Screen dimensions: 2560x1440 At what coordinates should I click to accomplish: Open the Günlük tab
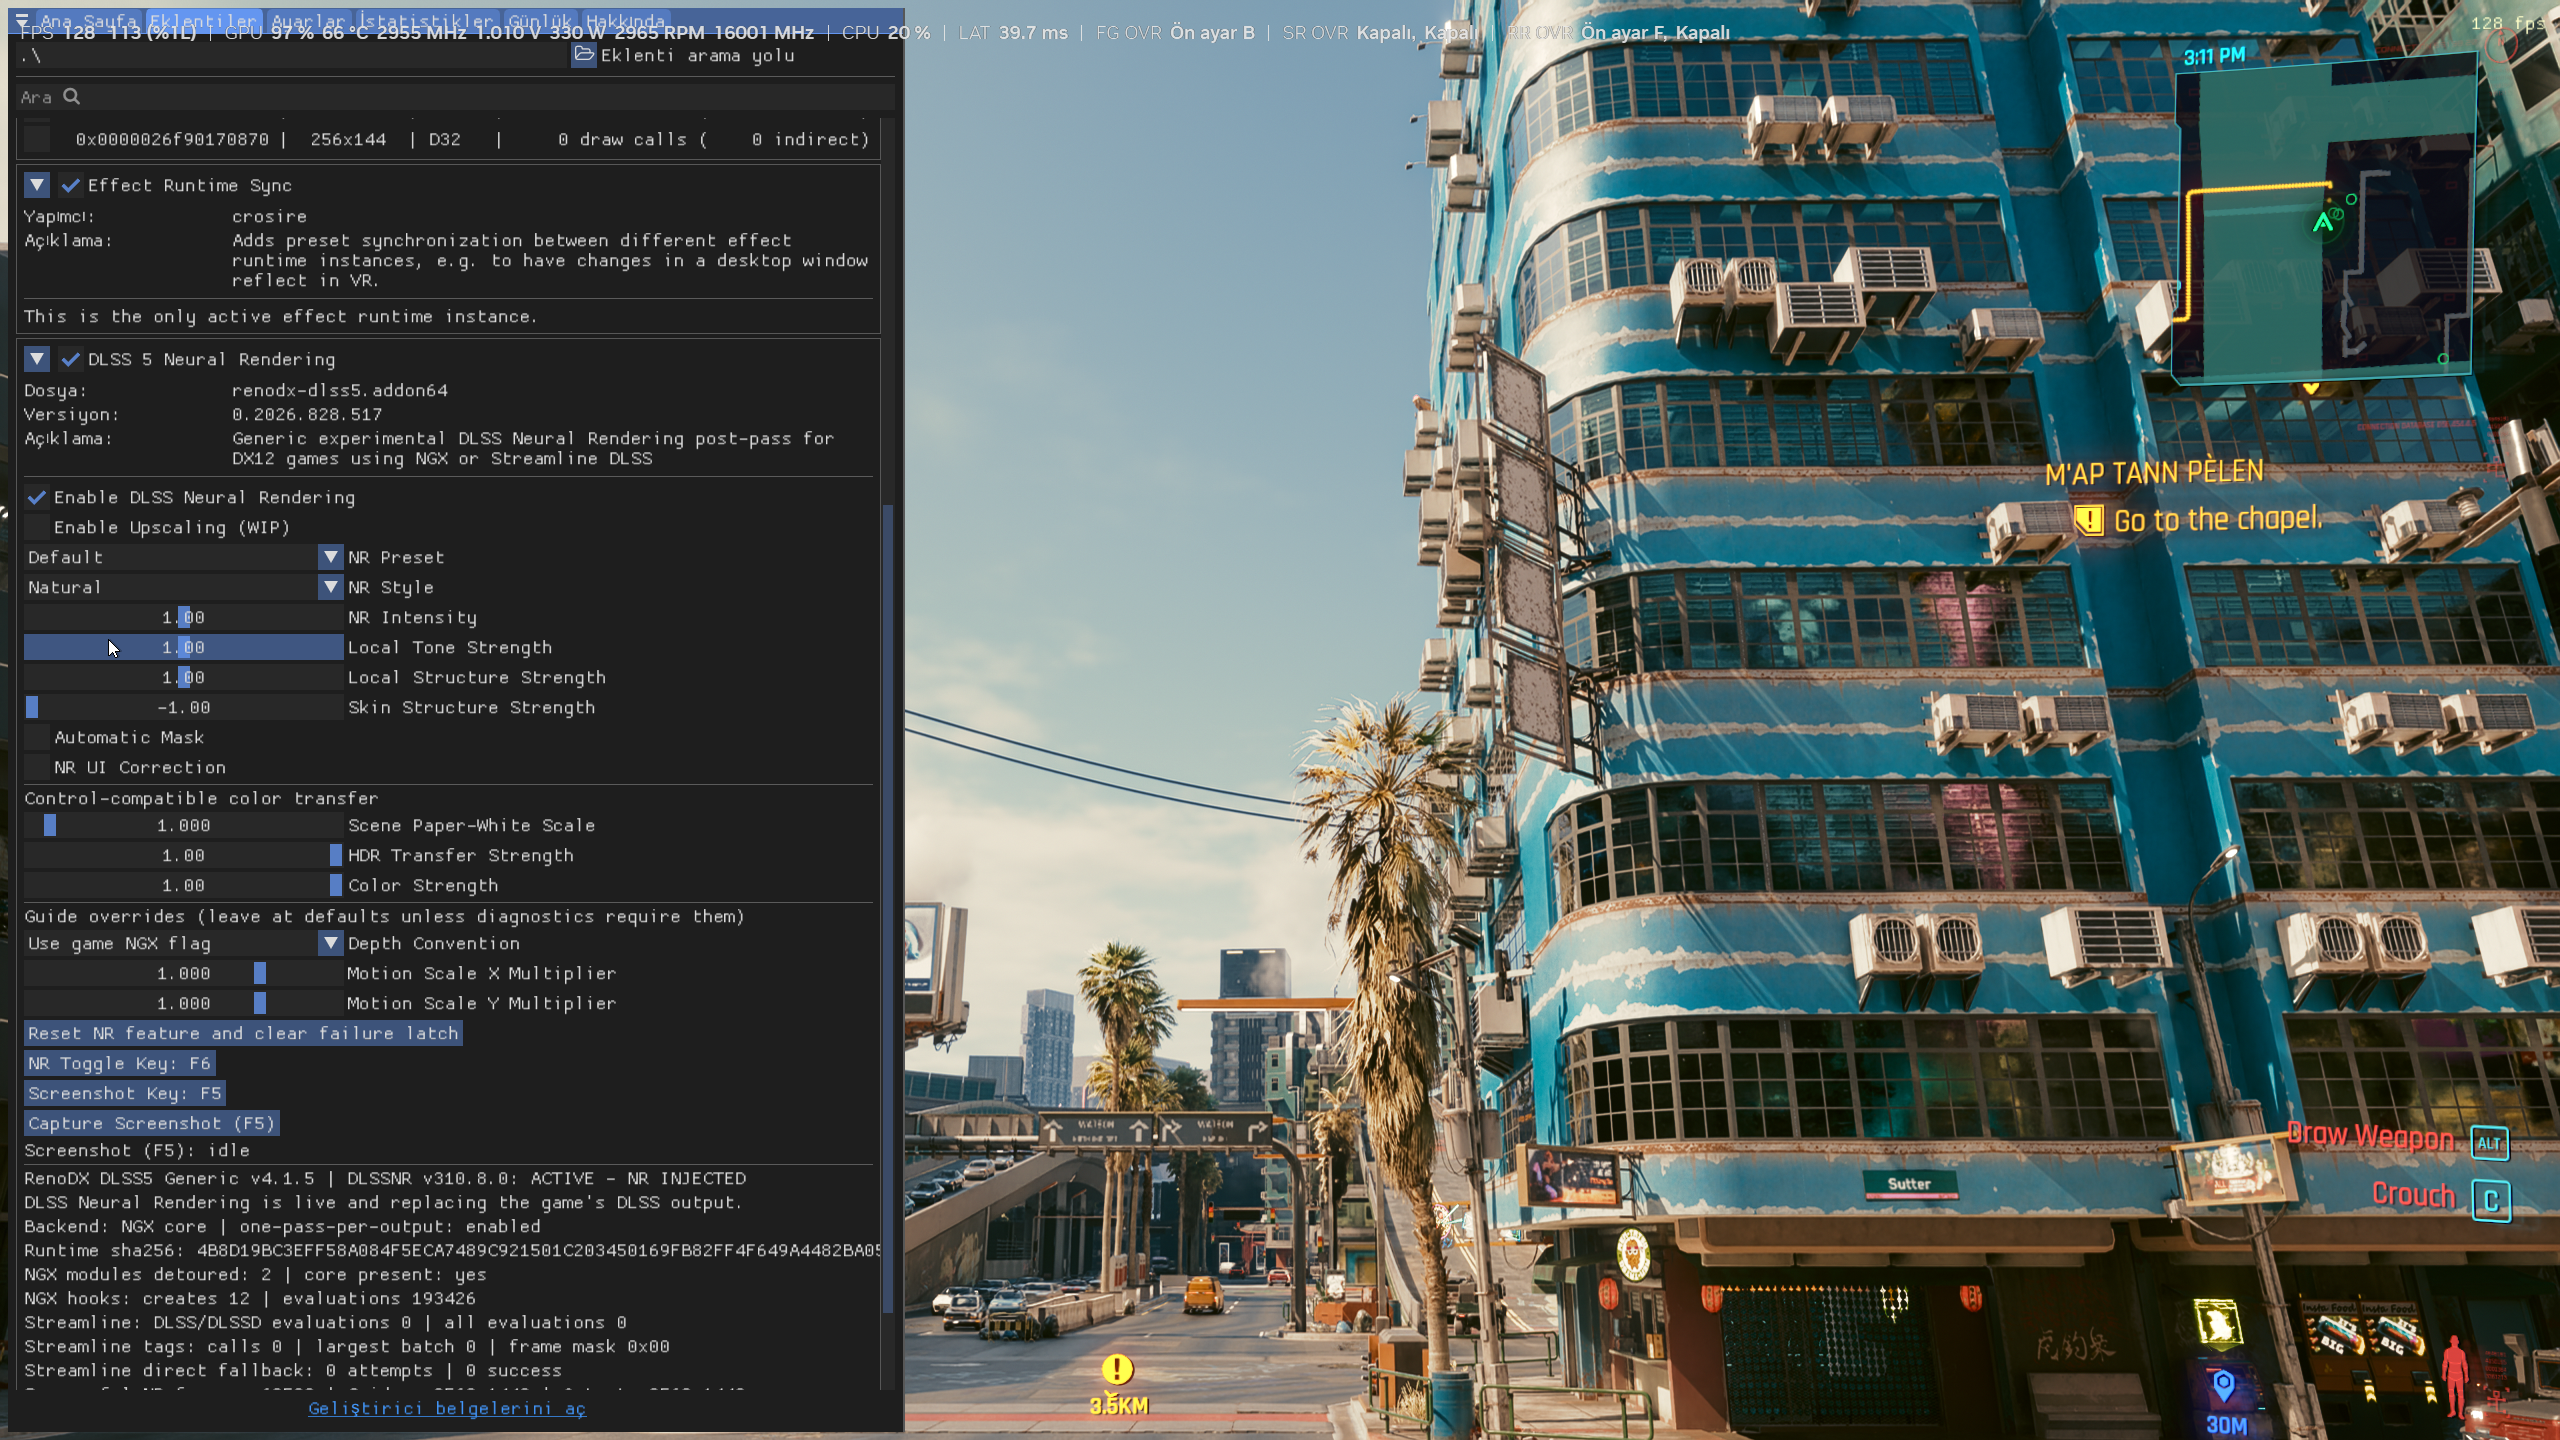click(x=540, y=21)
